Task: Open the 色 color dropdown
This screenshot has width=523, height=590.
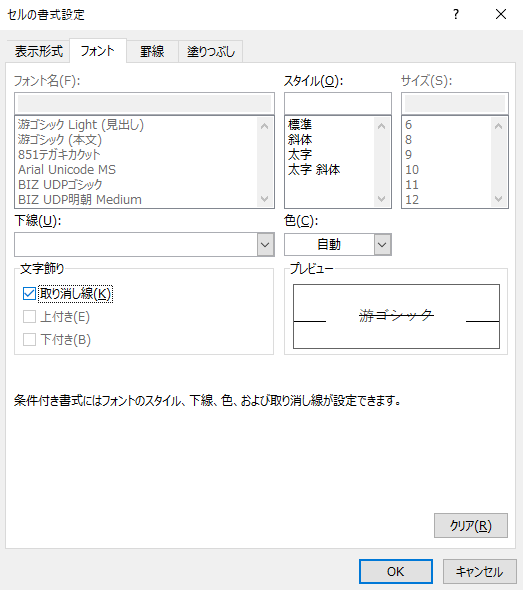Action: (383, 245)
